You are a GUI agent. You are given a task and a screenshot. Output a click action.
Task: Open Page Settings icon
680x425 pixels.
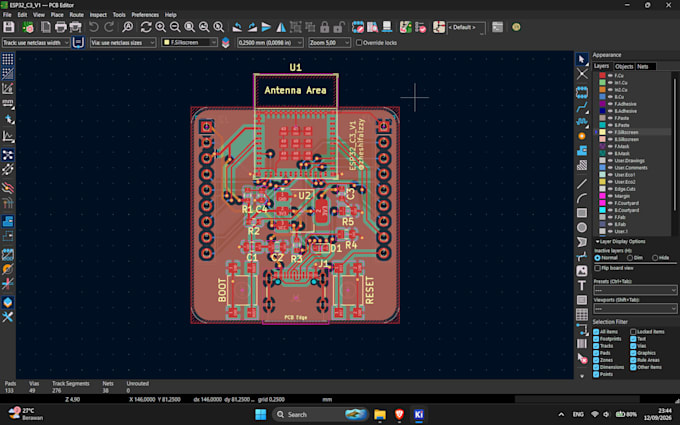pyautogui.click(x=46, y=27)
